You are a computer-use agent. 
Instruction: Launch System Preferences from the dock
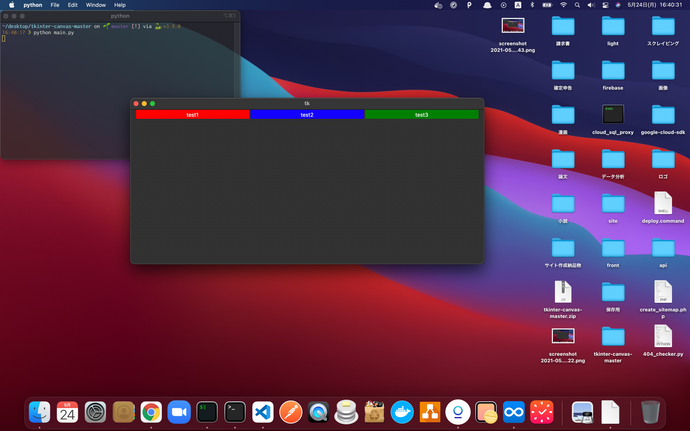click(x=95, y=412)
